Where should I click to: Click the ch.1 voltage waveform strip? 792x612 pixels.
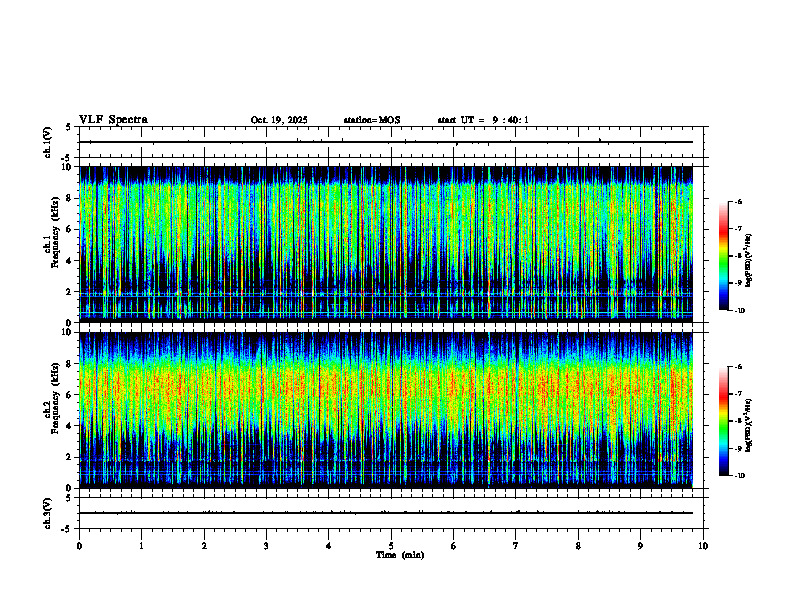coord(391,142)
